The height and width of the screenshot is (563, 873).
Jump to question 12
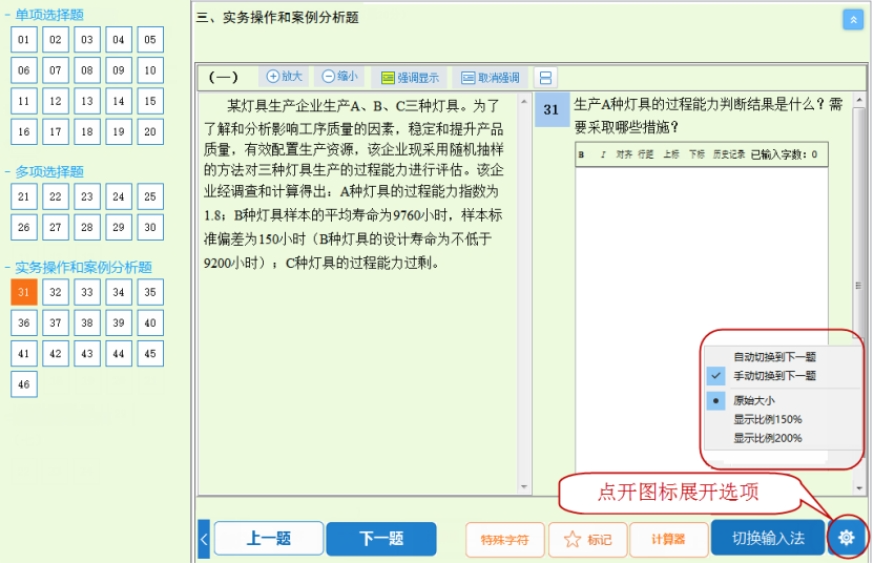[x=55, y=101]
